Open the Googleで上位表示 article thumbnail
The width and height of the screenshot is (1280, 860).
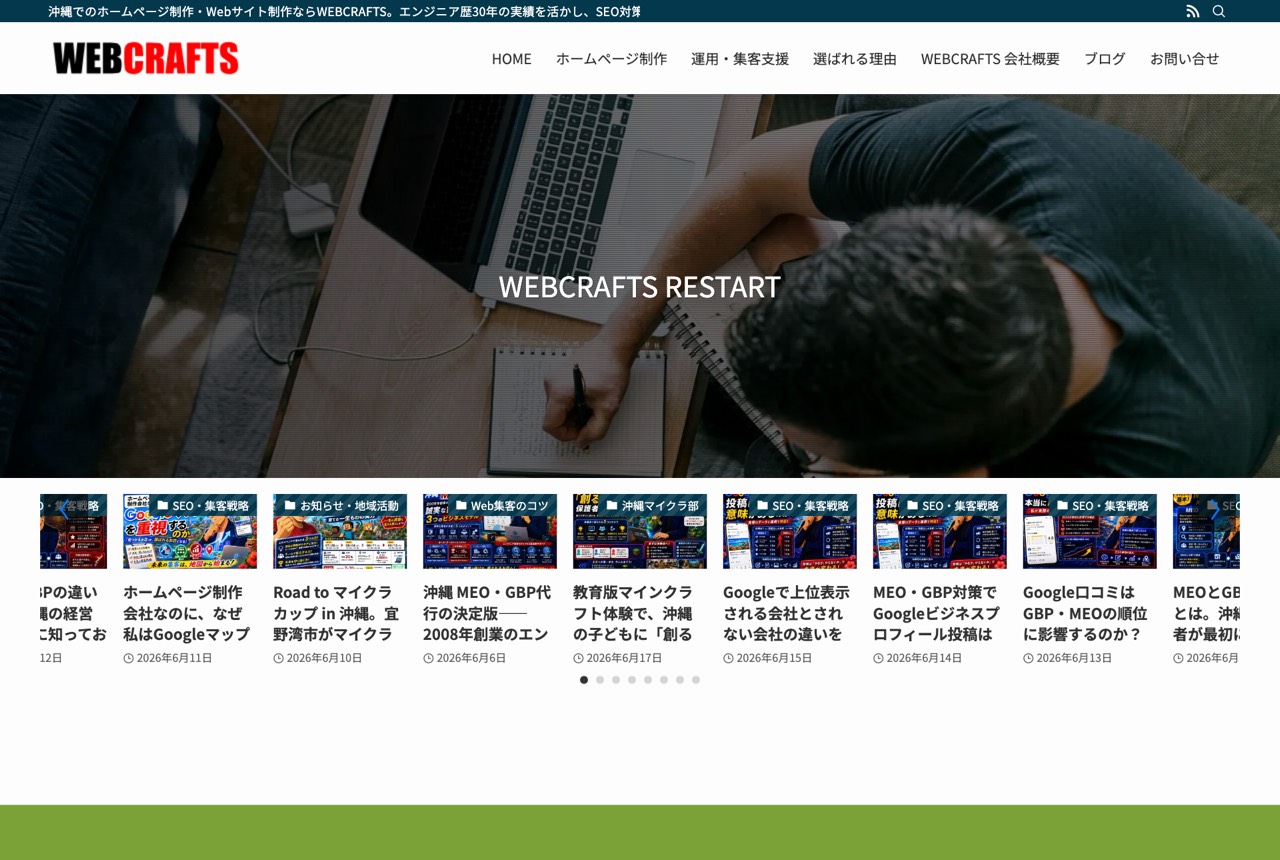[790, 531]
